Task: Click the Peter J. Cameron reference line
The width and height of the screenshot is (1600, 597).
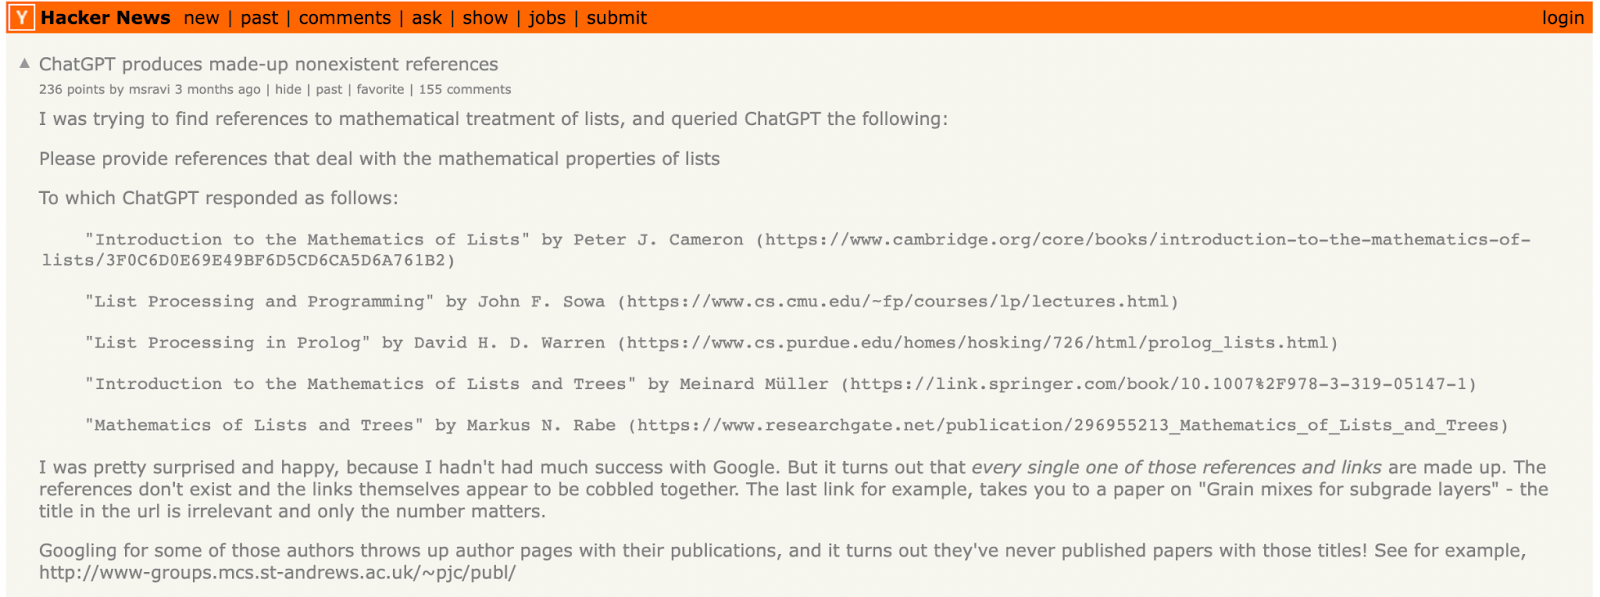Action: click(786, 250)
